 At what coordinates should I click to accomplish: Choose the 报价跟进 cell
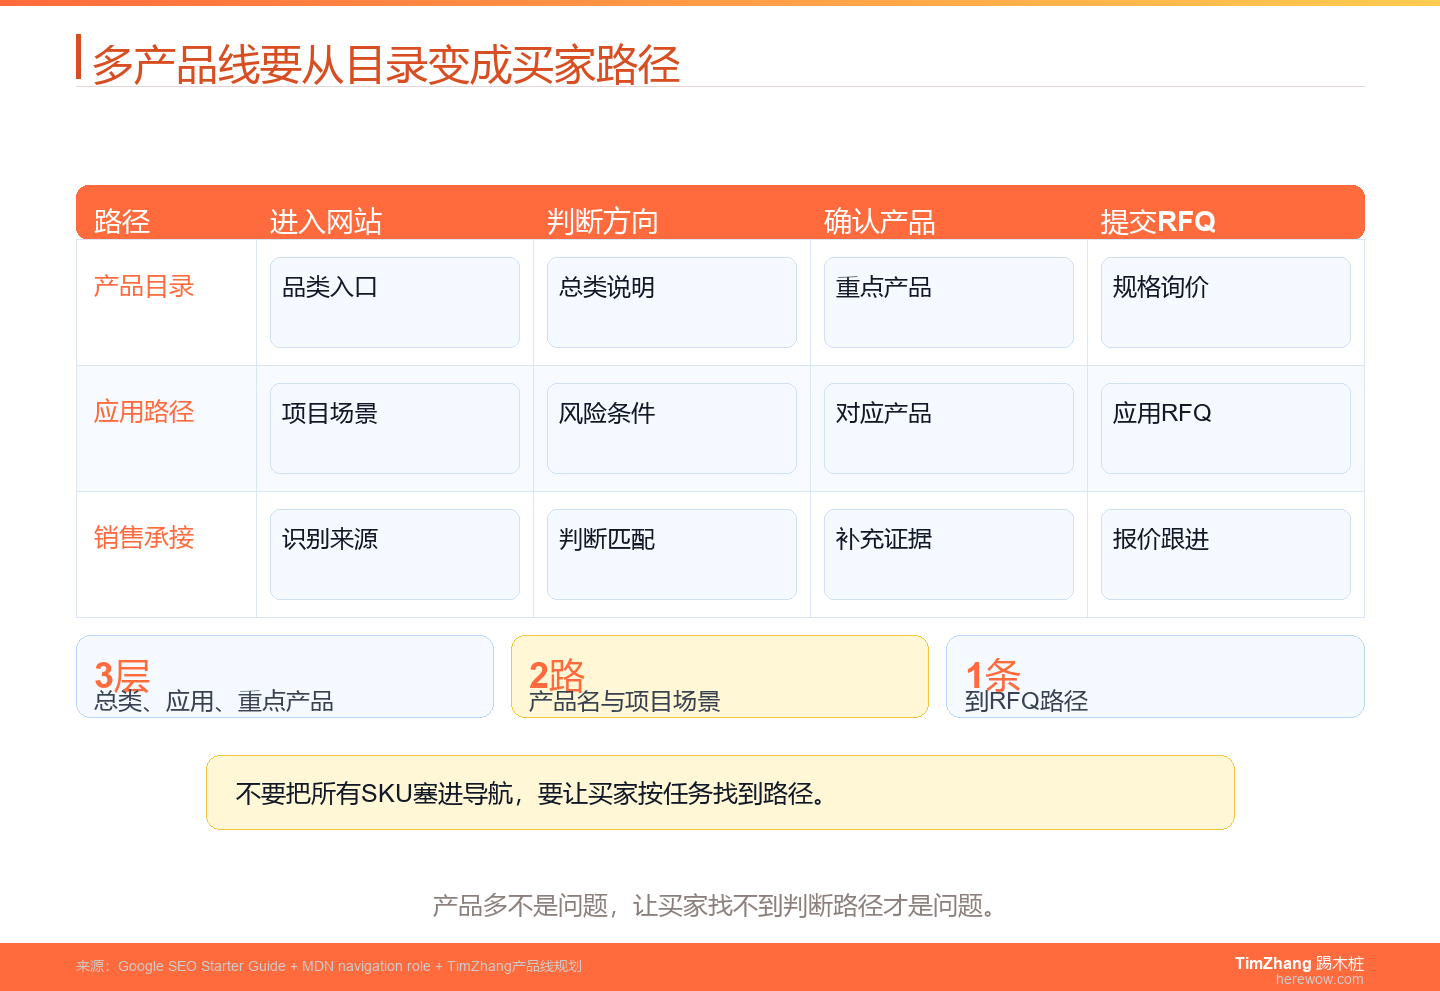pyautogui.click(x=1226, y=555)
